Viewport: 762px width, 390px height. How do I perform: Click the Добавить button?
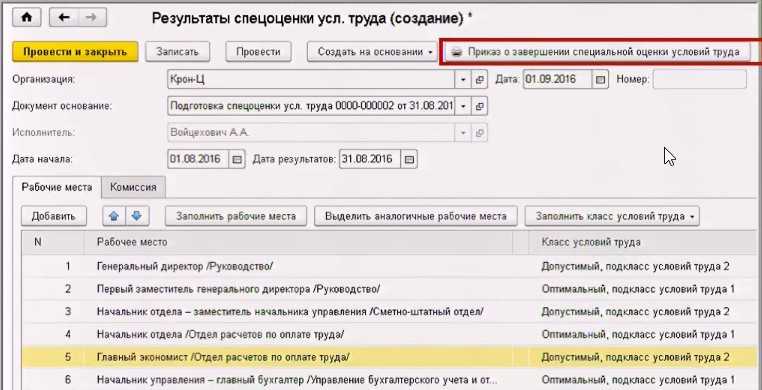coord(54,216)
